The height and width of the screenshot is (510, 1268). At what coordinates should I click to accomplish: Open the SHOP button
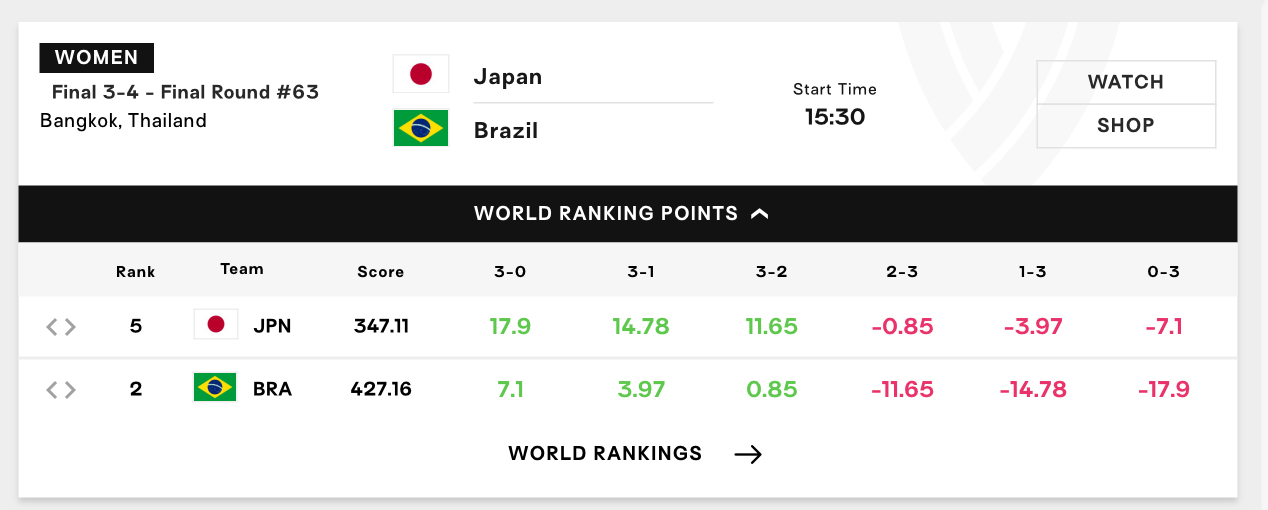pos(1126,126)
